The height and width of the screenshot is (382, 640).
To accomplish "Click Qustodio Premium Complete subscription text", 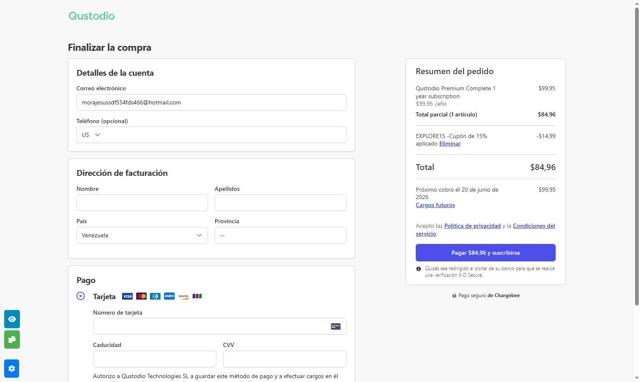I will coord(456,92).
